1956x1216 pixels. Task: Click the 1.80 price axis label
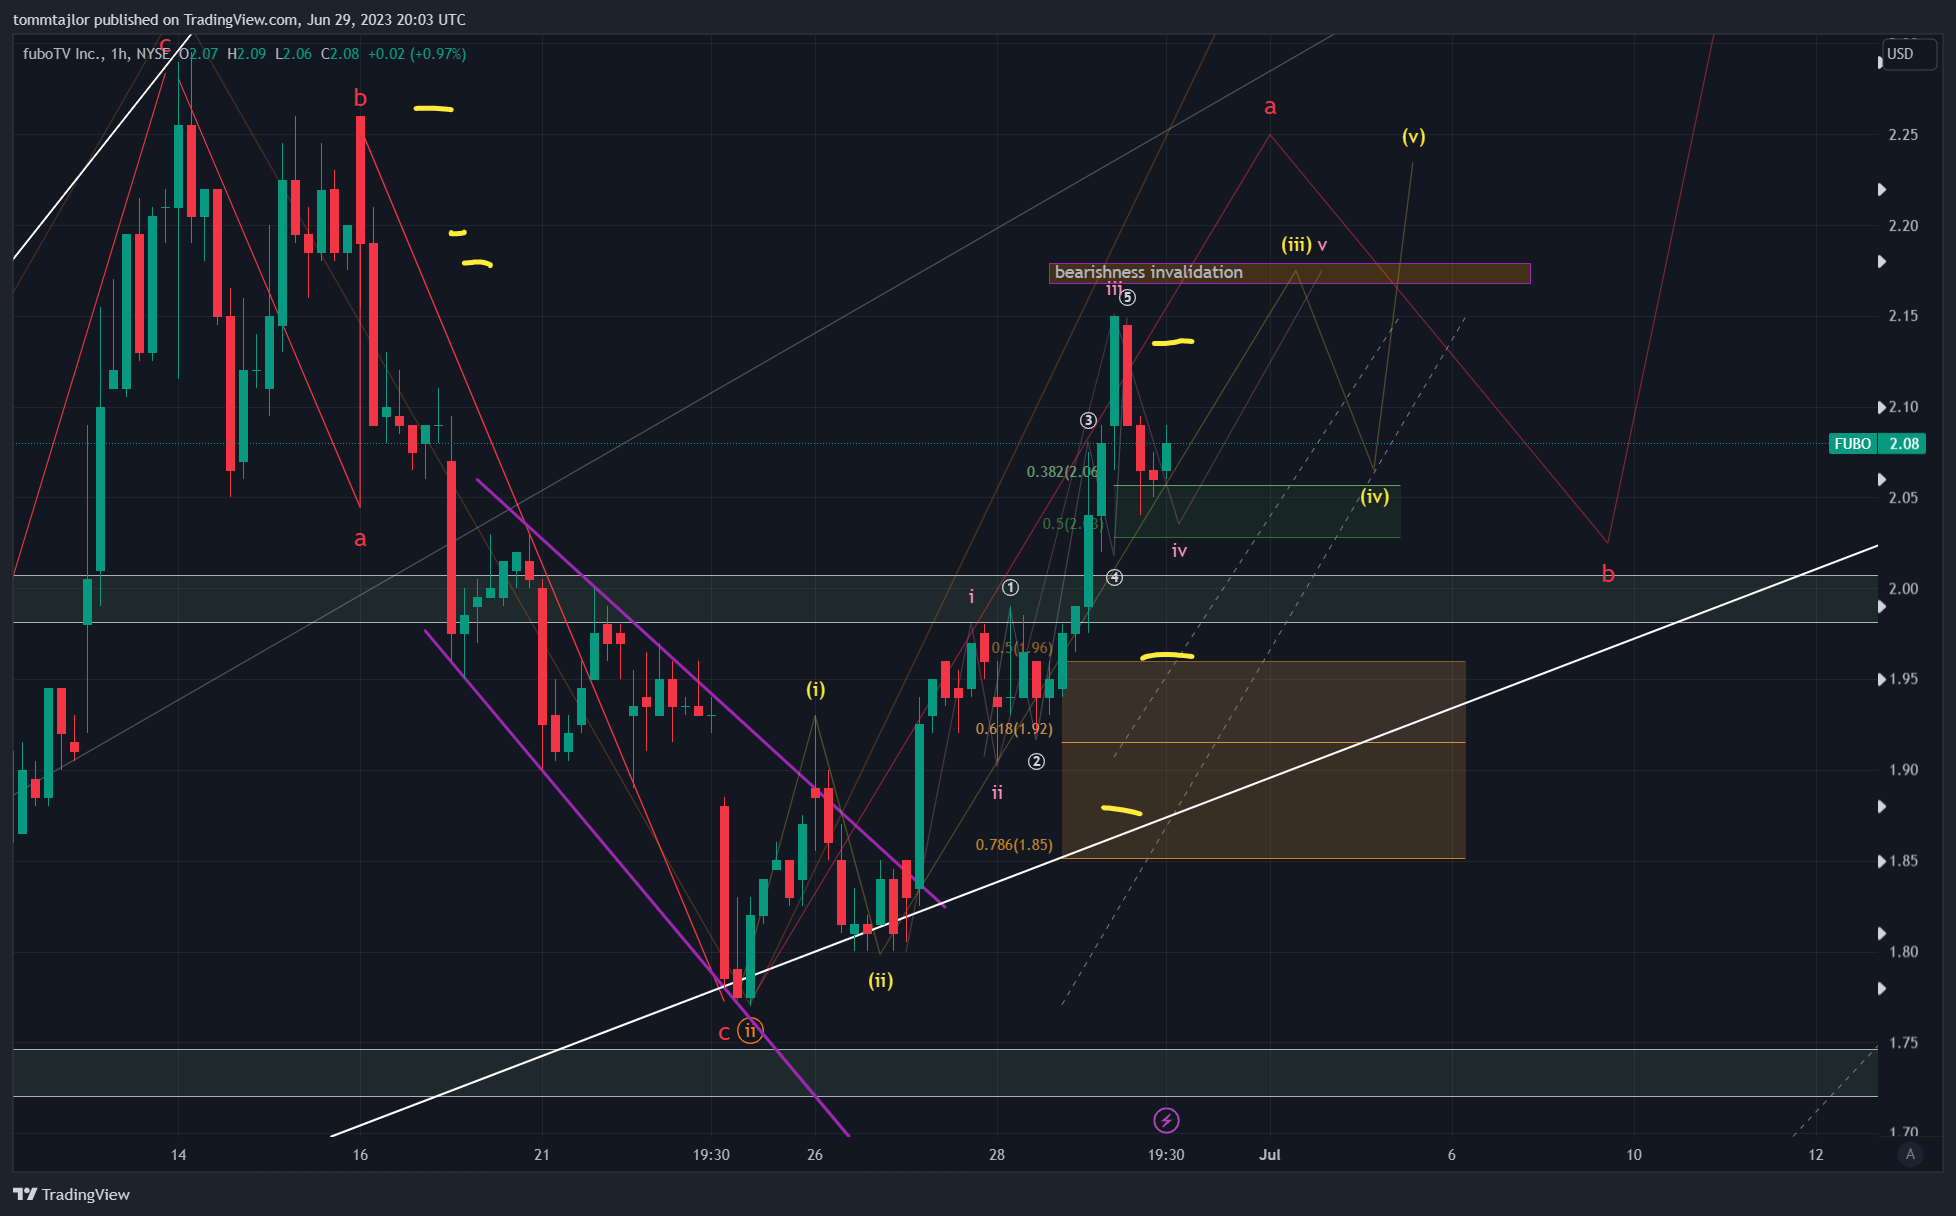point(1904,952)
